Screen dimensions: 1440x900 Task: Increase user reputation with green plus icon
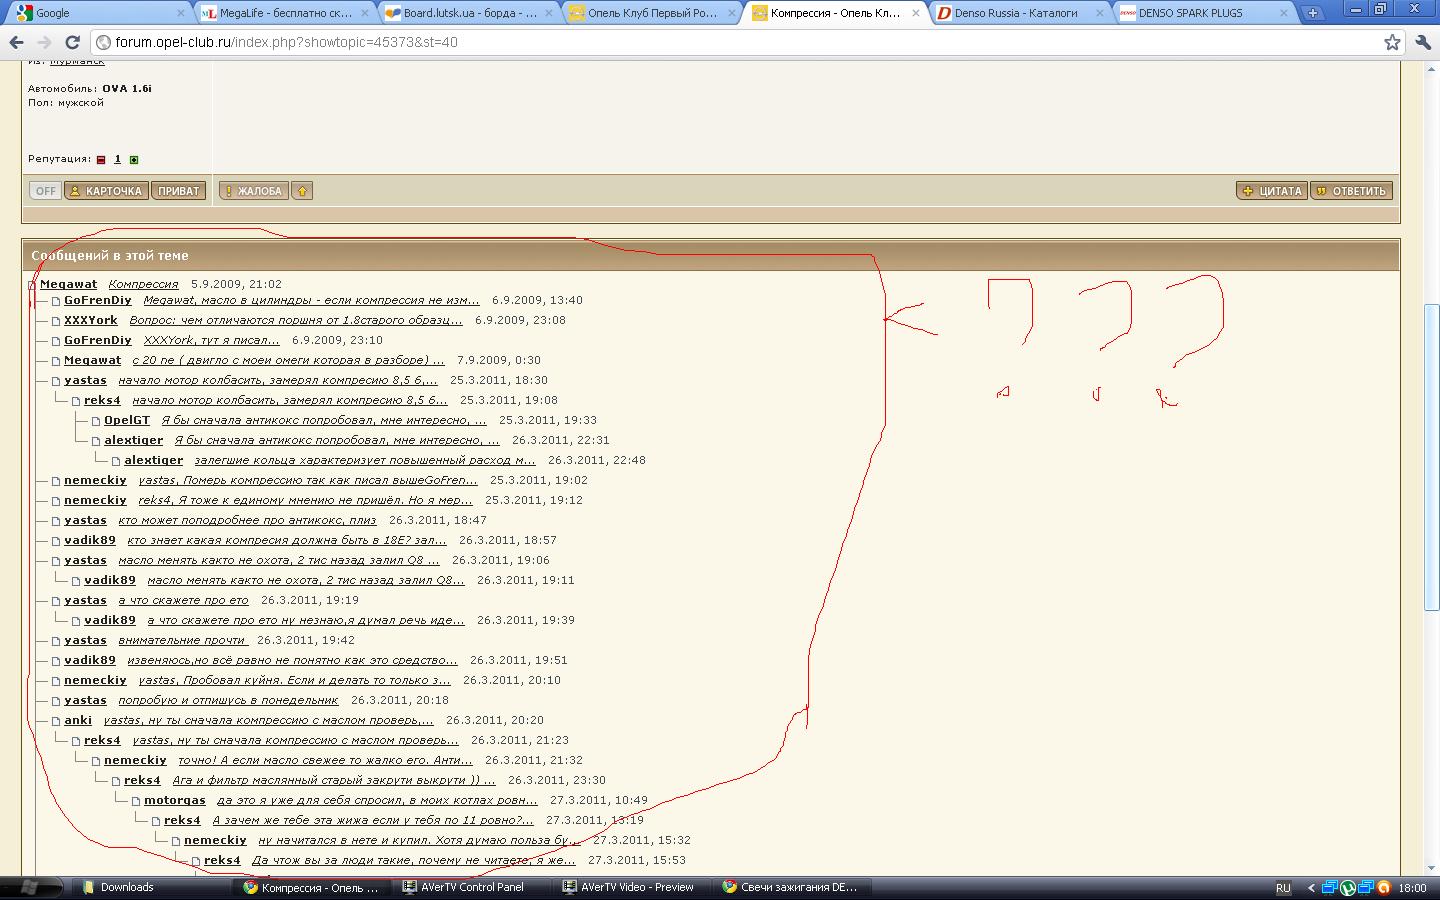pos(134,159)
